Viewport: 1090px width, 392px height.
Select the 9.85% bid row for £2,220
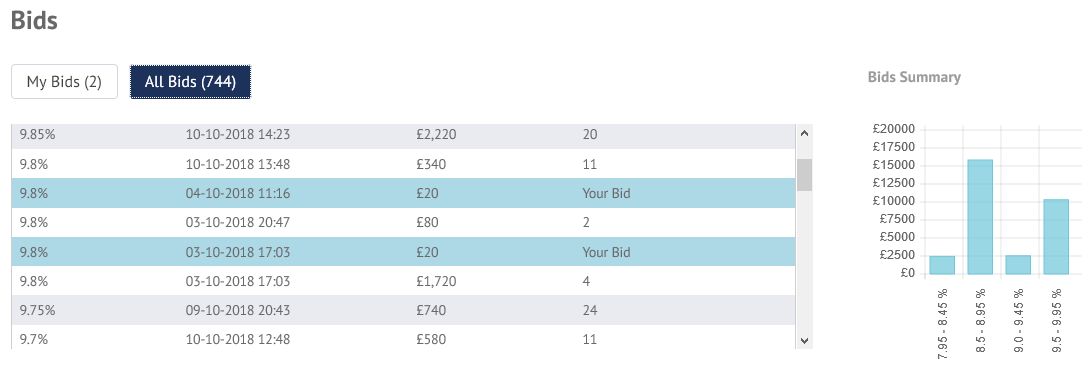point(403,135)
